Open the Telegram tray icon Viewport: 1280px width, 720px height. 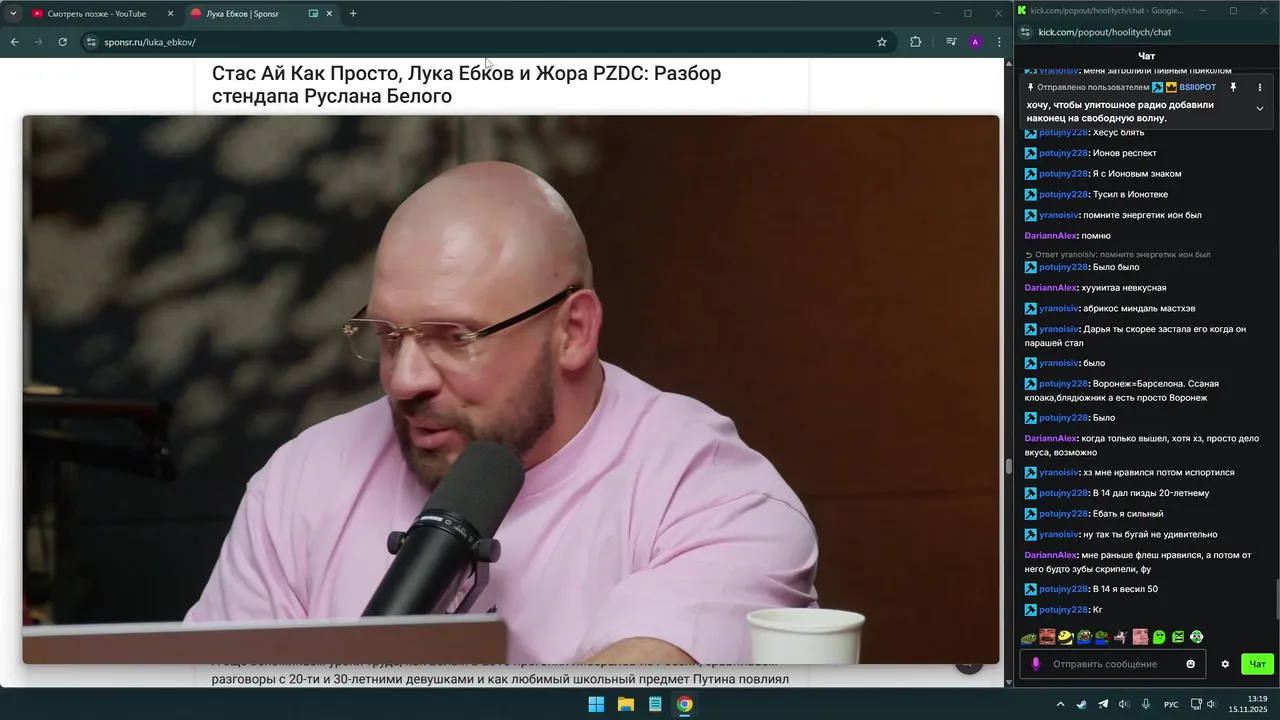click(1103, 704)
